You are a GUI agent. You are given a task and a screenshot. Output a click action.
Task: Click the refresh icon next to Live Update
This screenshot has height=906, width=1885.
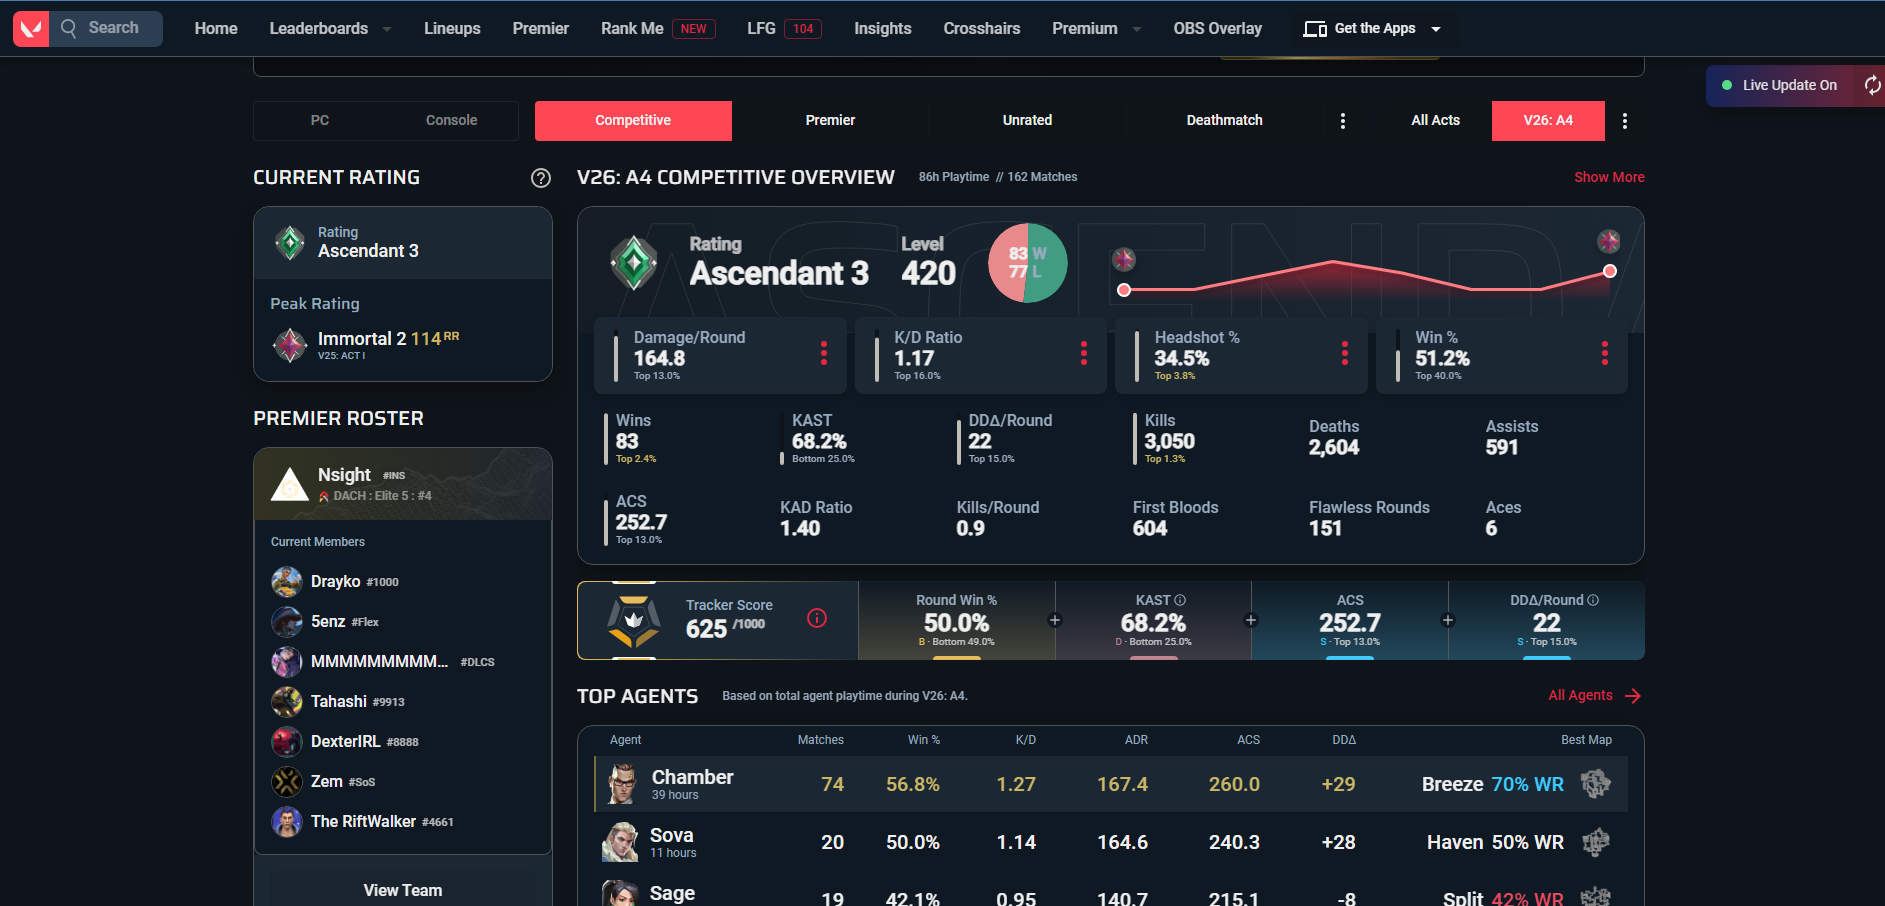1872,86
